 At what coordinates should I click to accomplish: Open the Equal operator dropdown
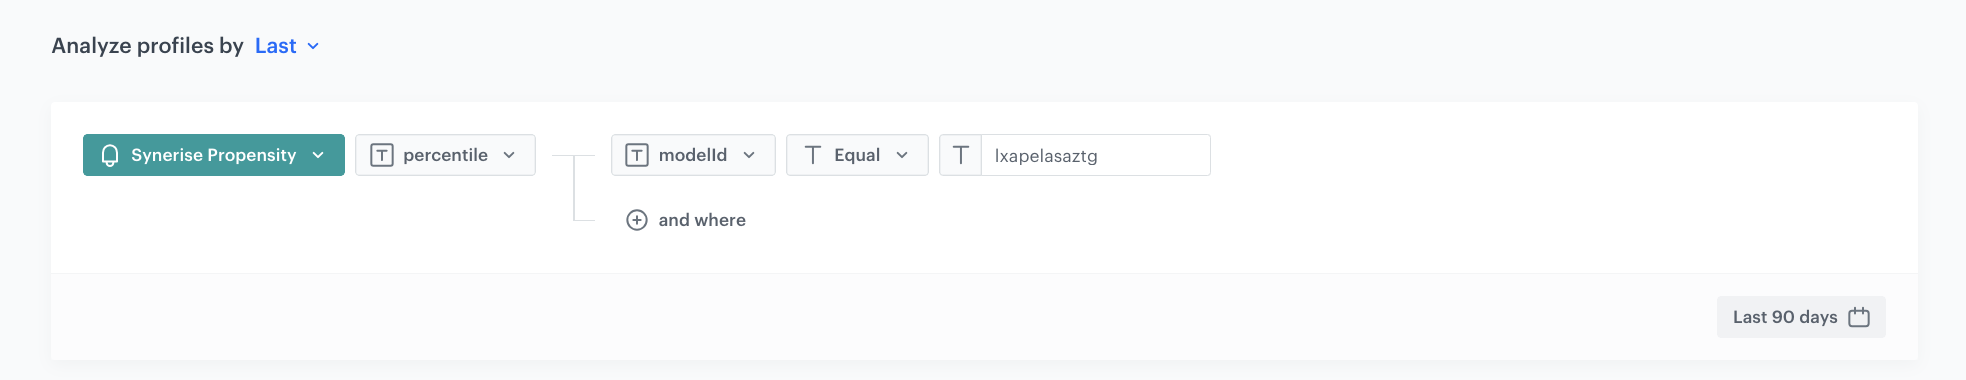pyautogui.click(x=857, y=155)
